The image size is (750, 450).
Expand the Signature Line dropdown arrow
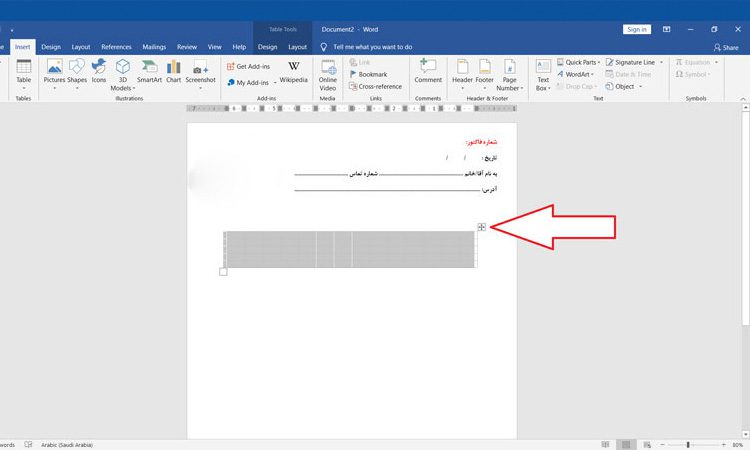[662, 63]
